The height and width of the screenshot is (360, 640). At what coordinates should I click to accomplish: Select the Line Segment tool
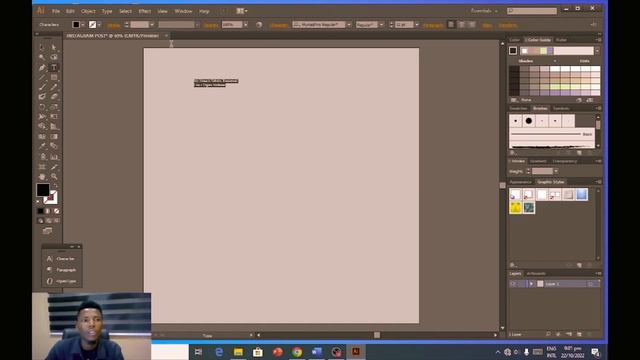pyautogui.click(x=42, y=77)
